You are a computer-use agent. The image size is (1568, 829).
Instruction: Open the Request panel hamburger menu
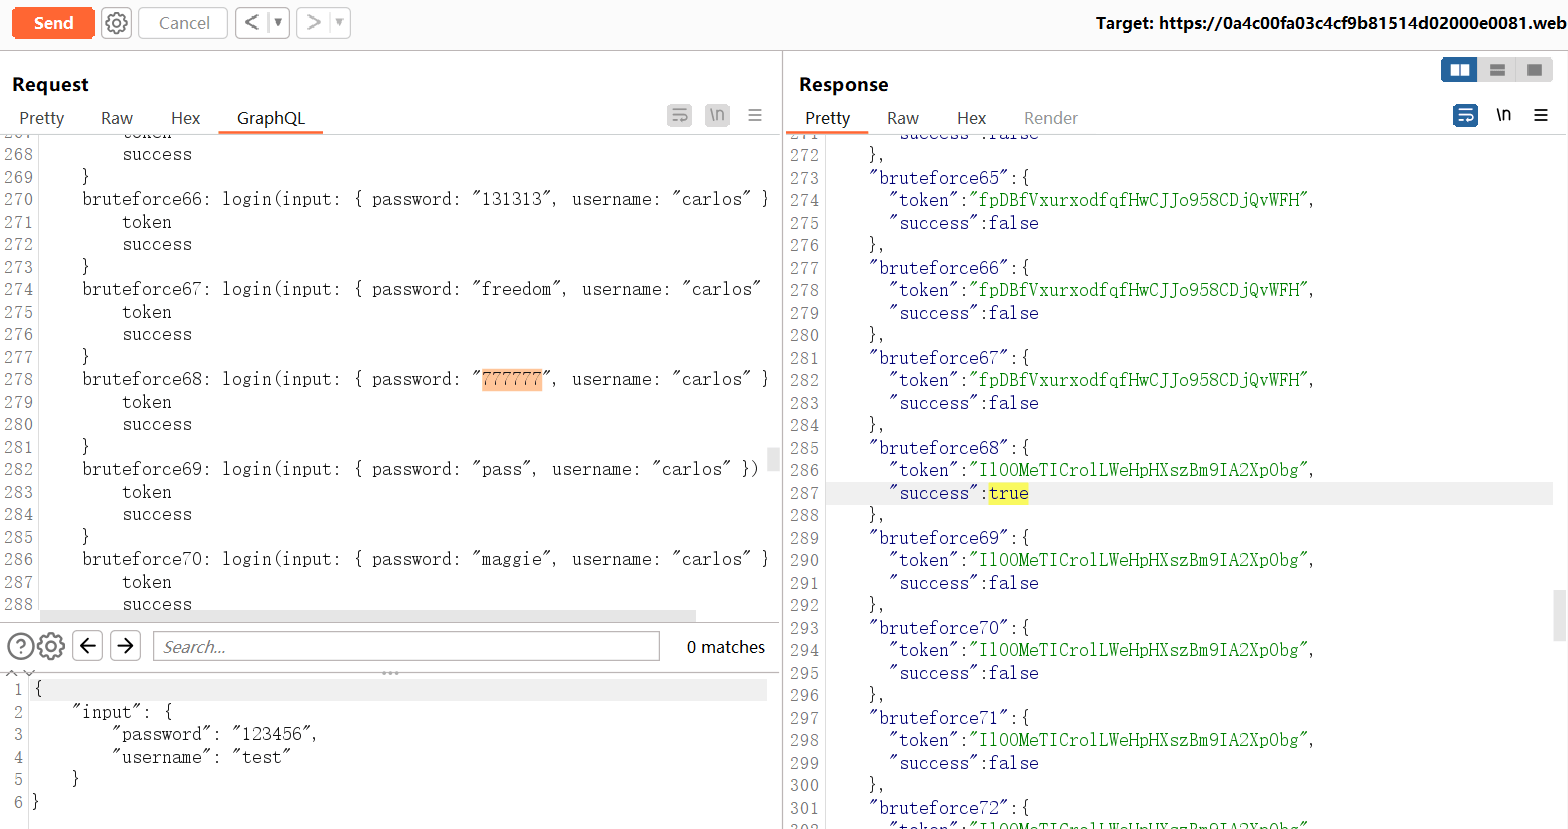pos(755,116)
